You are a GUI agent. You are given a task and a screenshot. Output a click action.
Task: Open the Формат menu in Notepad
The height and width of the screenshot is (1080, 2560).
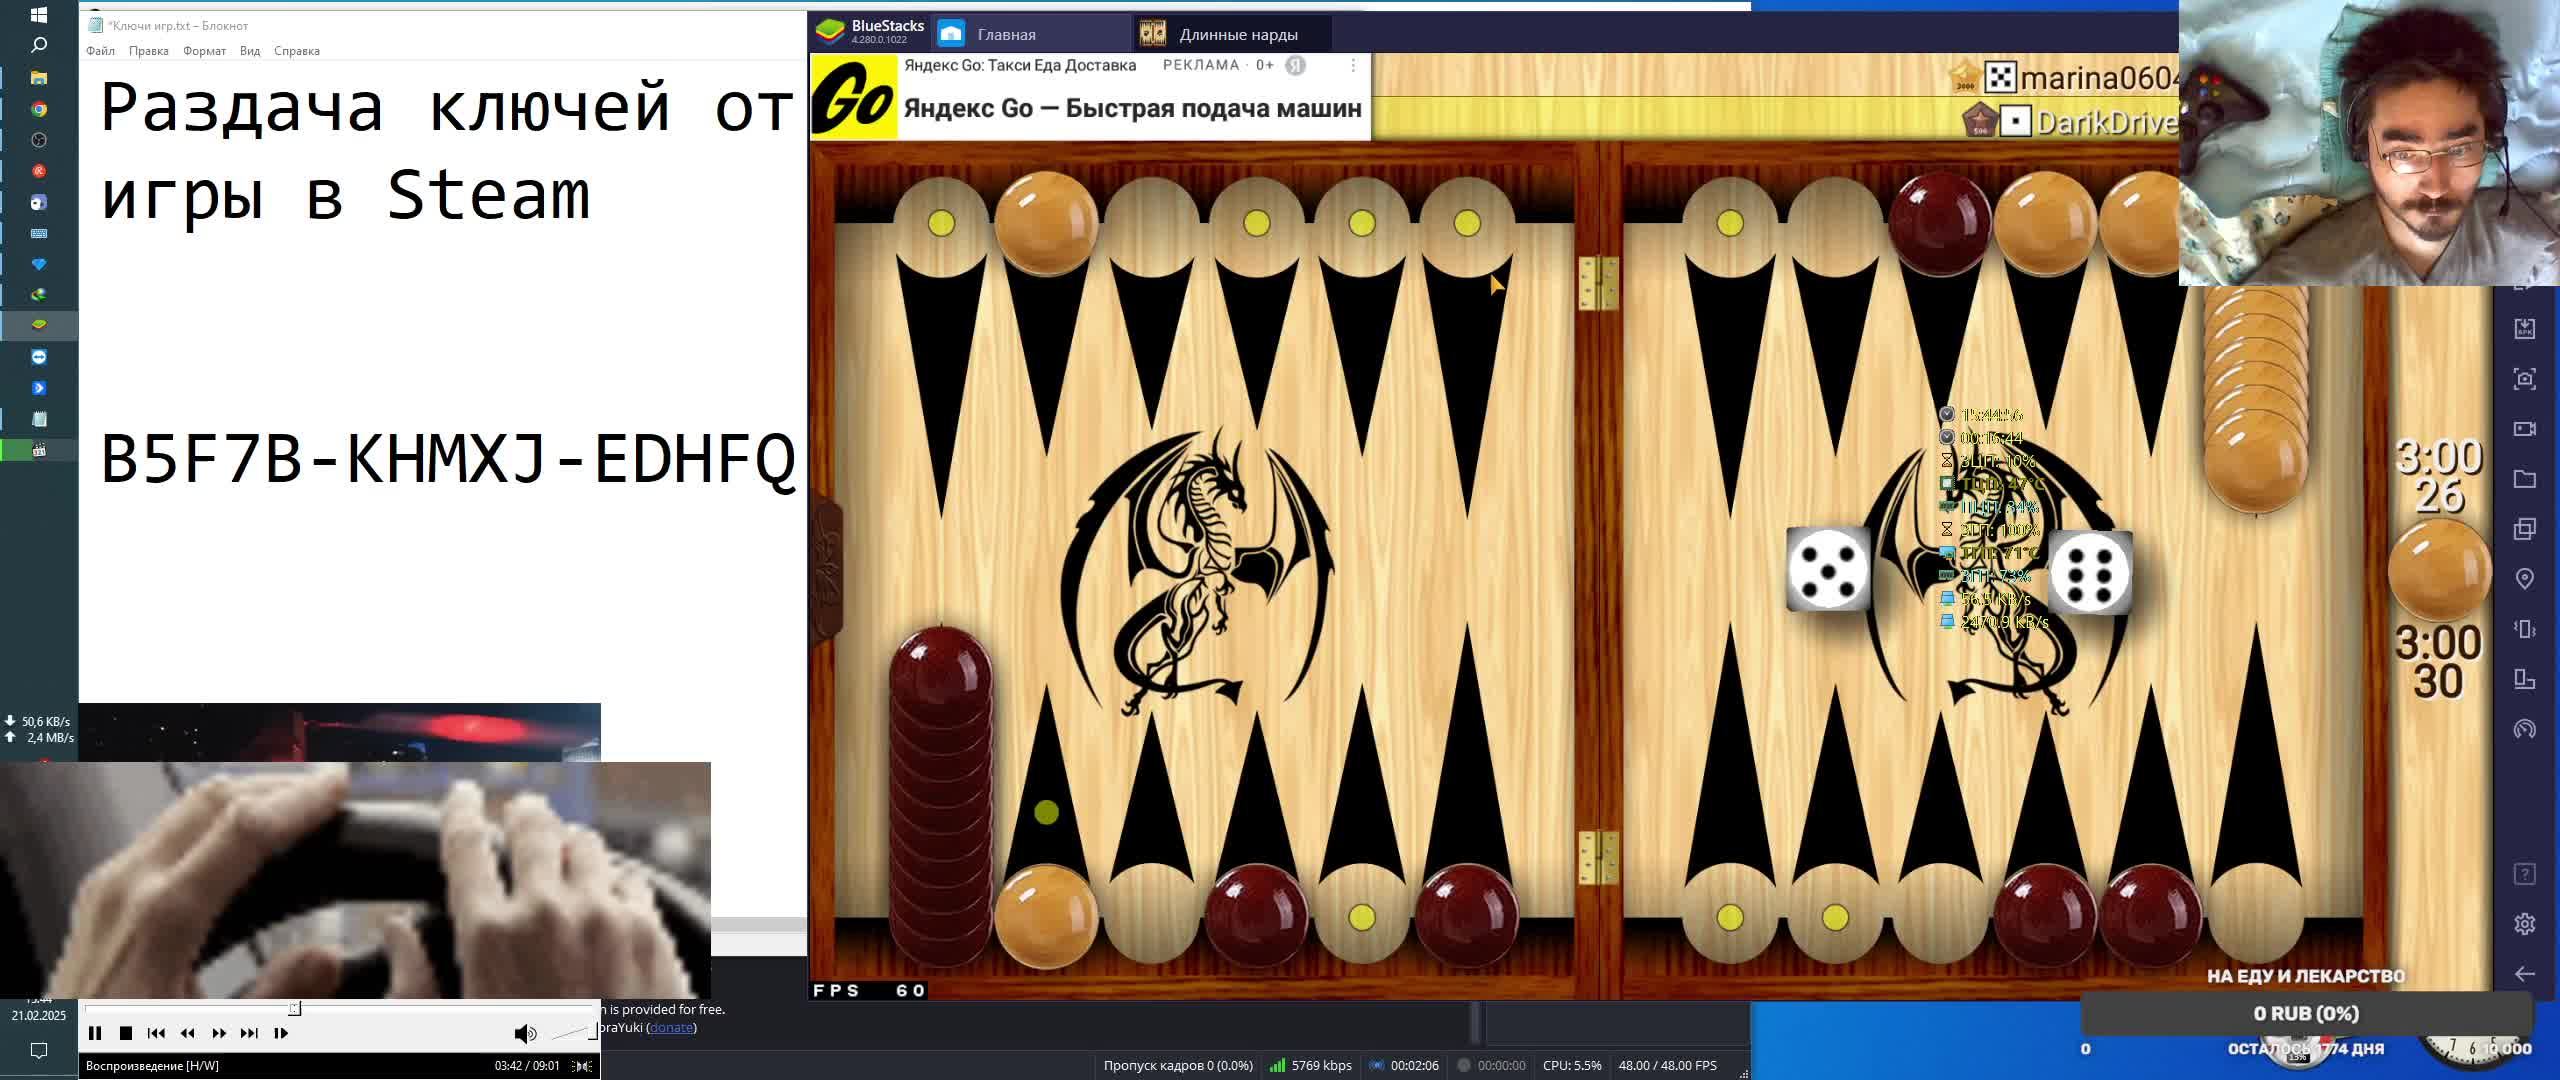[x=204, y=51]
